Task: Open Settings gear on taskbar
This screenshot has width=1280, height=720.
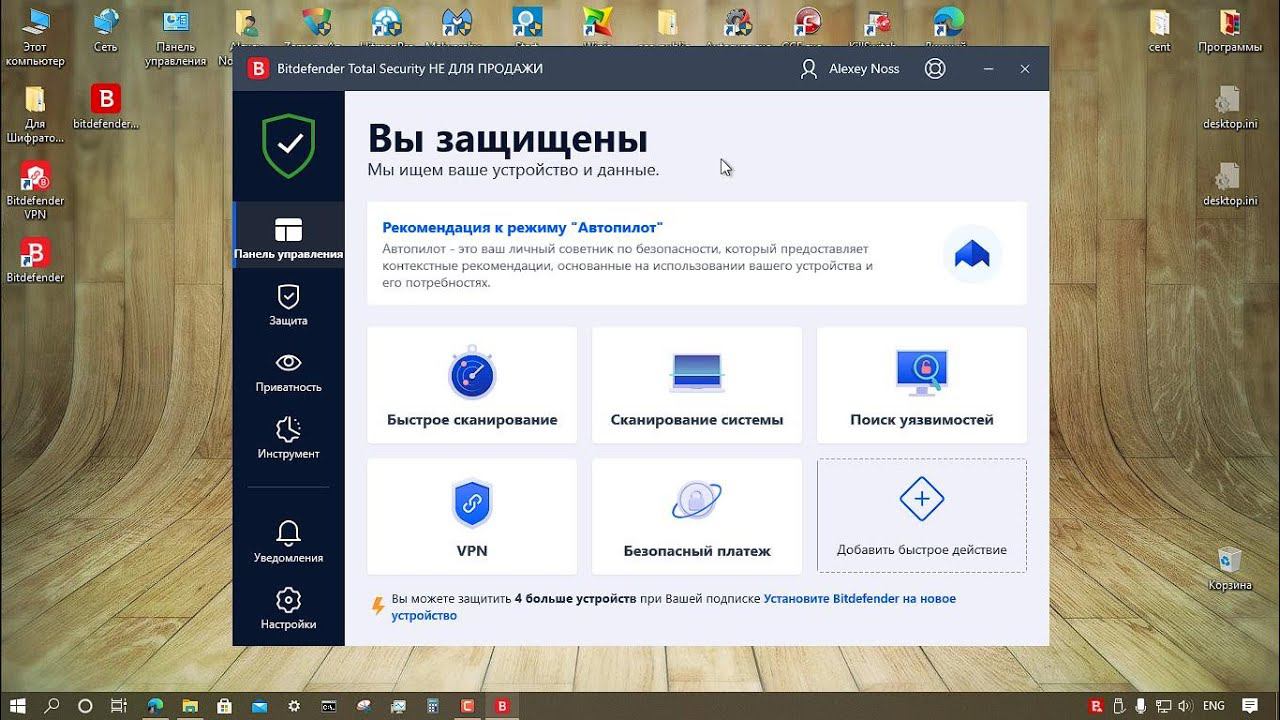Action: tap(294, 706)
